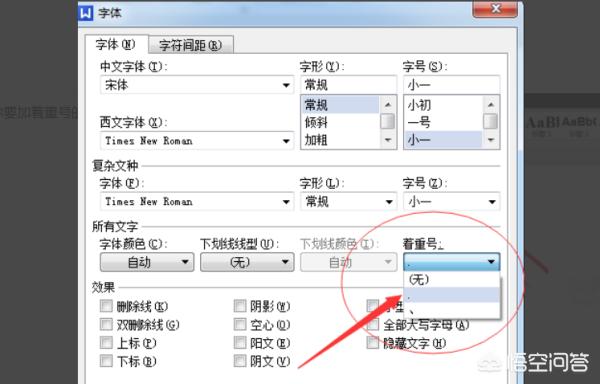
Task: Enable the 全部大写字母(A) checkbox
Action: 373,324
